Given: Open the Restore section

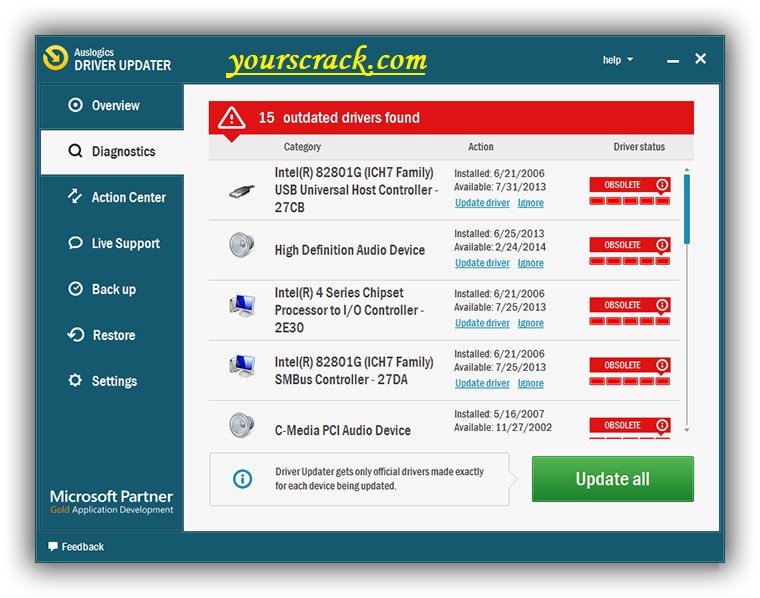Looking at the screenshot, I should coord(112,335).
